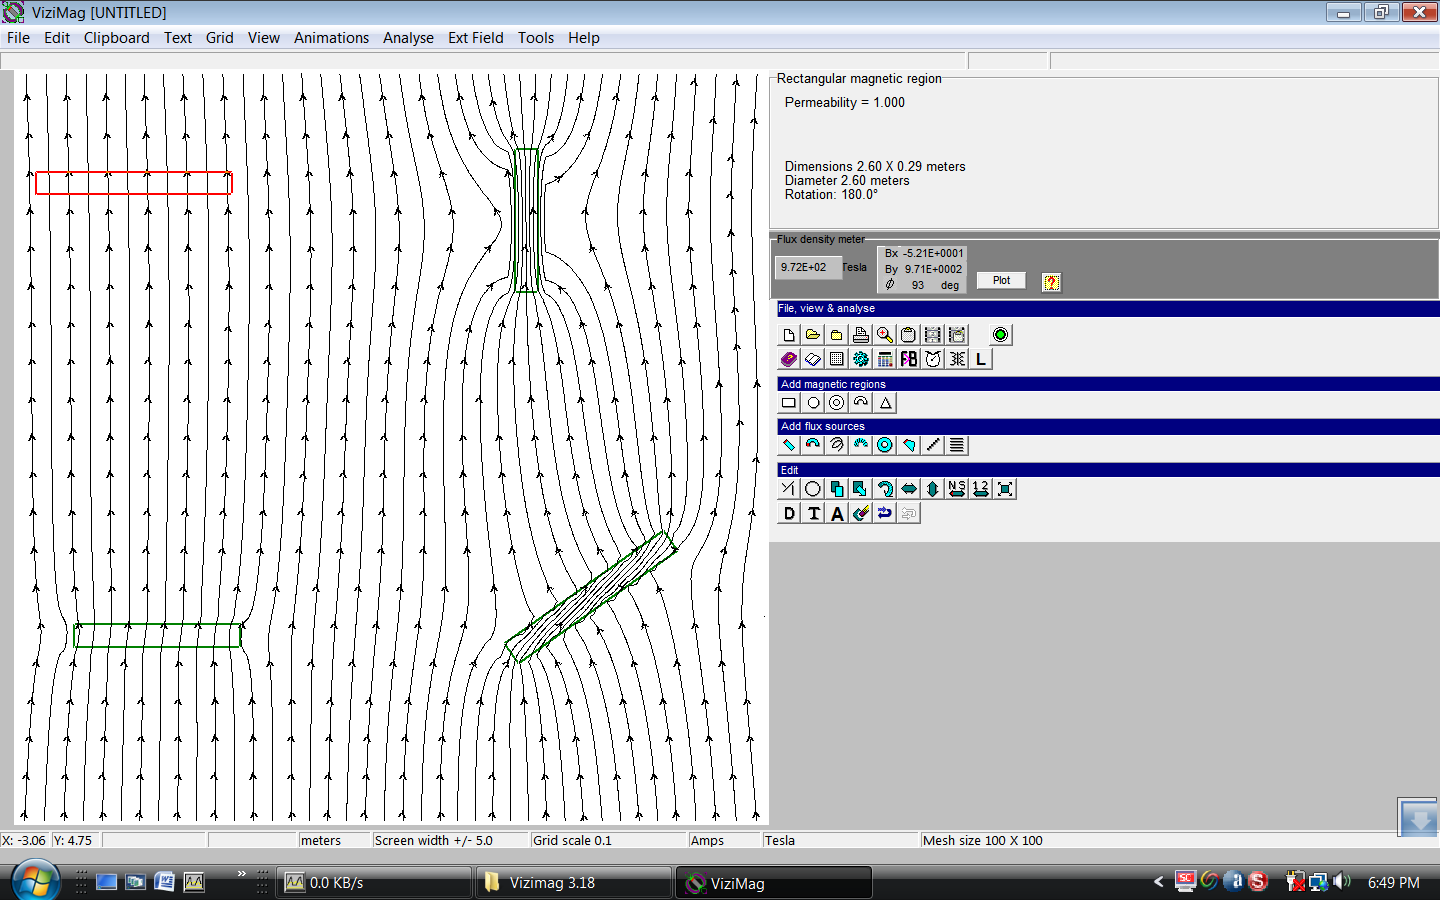Click the green solve indicator button
This screenshot has height=900, width=1440.
tap(1000, 335)
